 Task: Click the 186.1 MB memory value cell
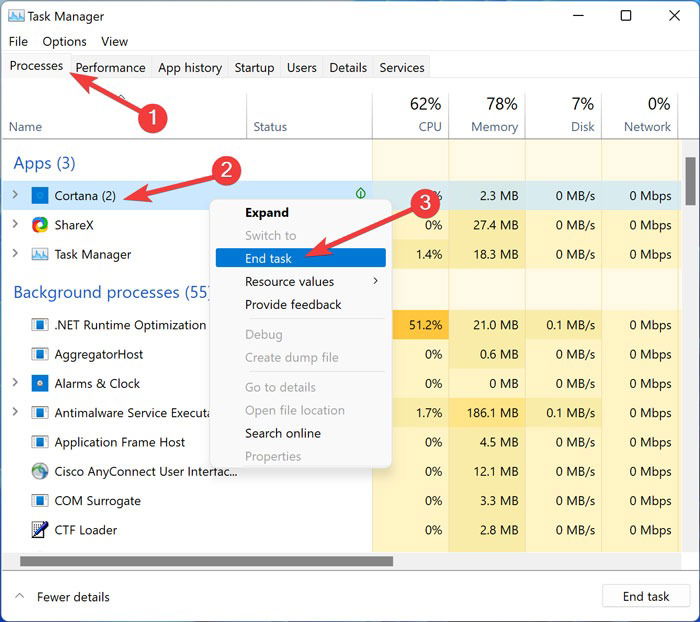[x=487, y=413]
